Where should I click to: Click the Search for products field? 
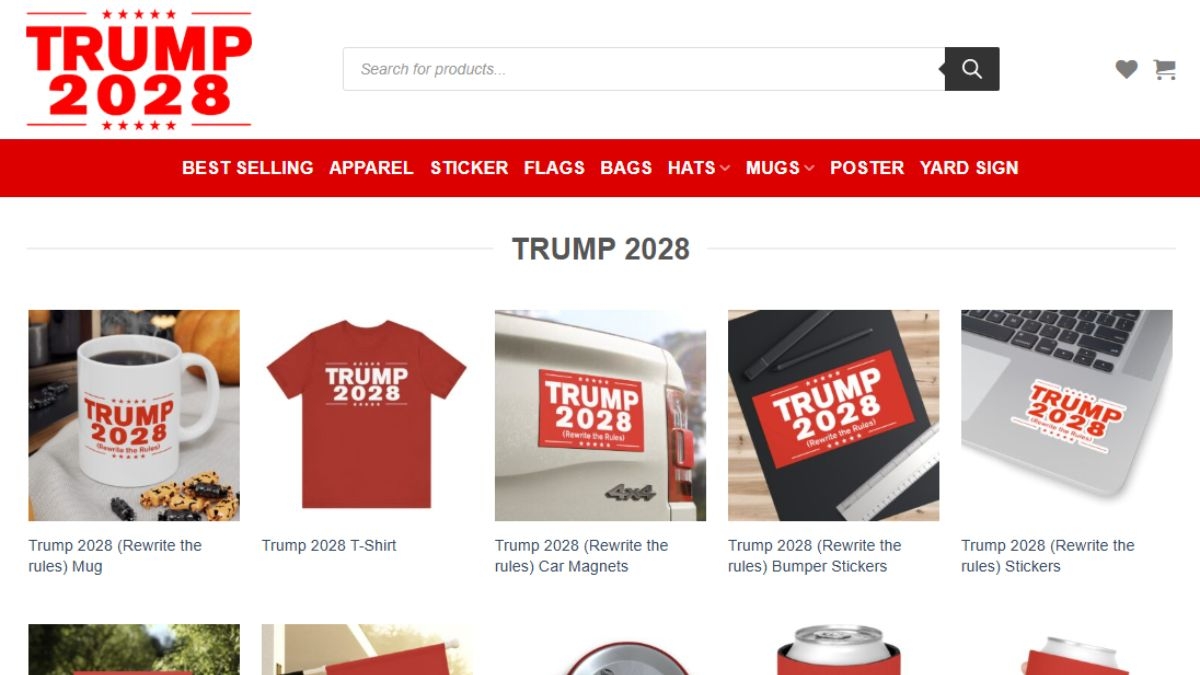(644, 69)
